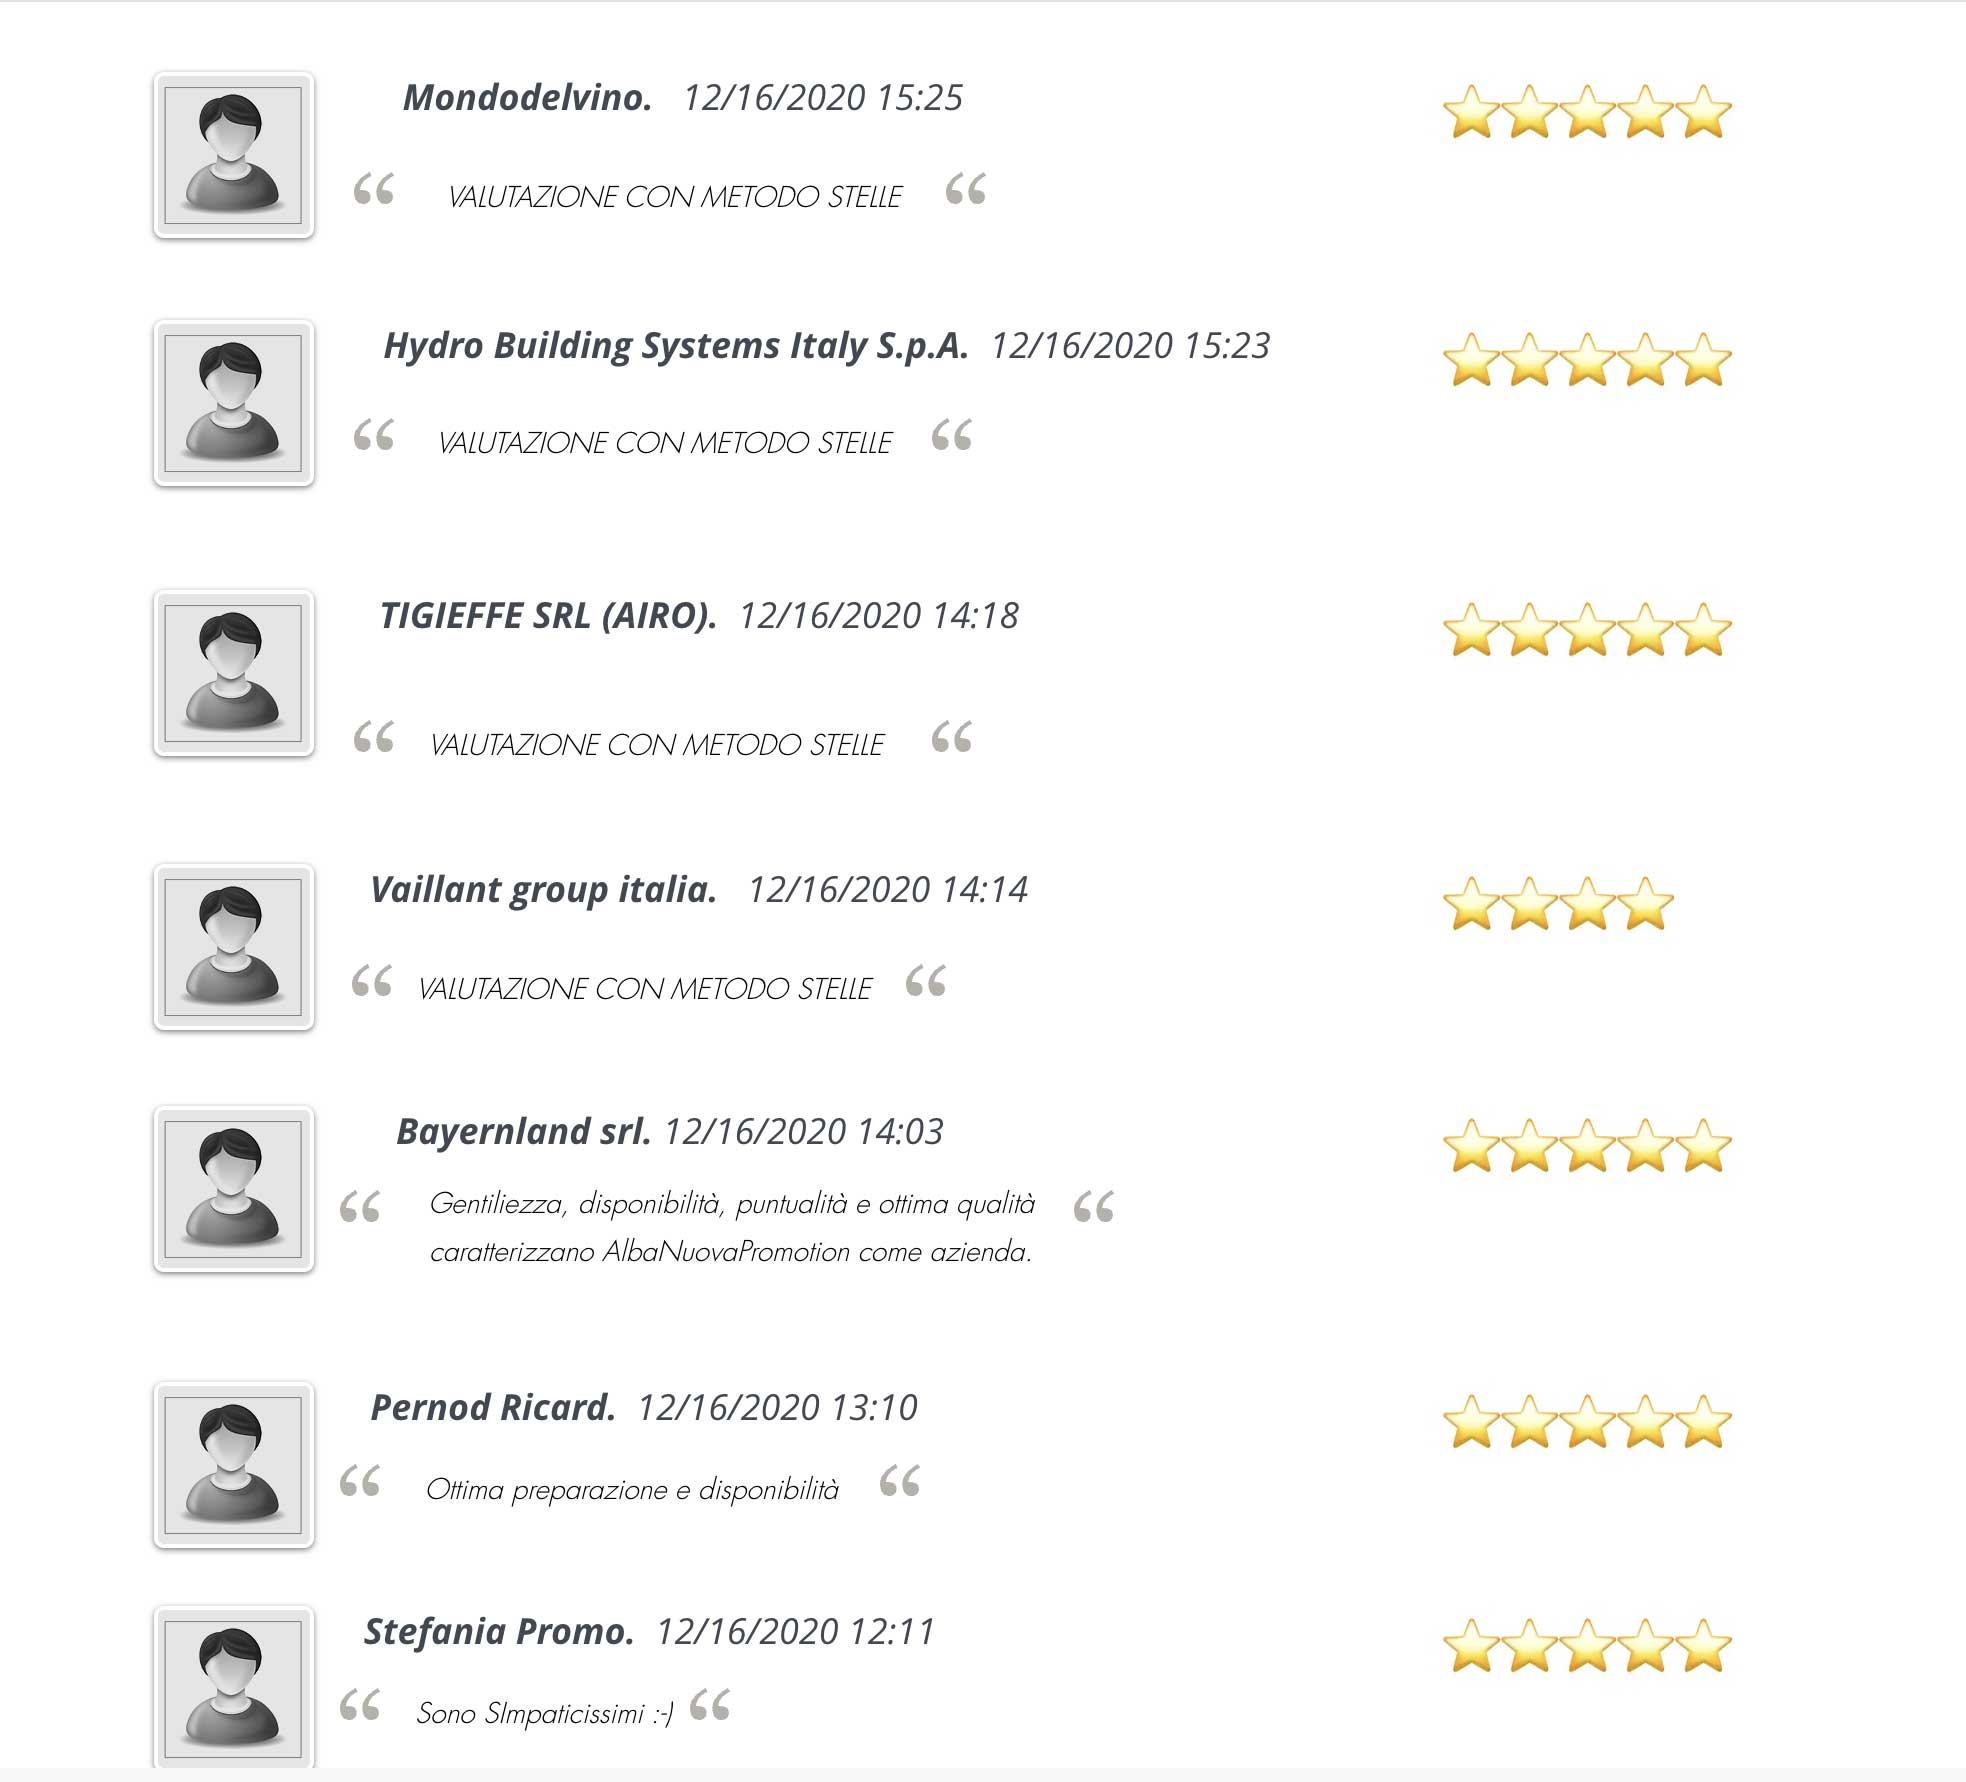Click the five-star rating for Mondodelvino

point(1587,112)
